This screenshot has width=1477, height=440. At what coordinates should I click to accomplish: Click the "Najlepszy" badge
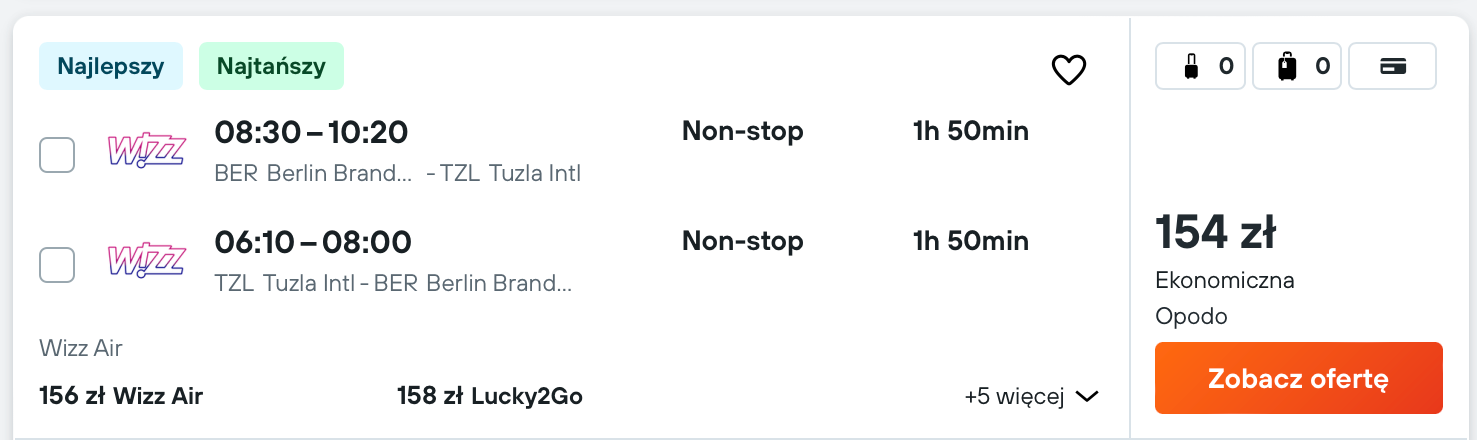111,66
